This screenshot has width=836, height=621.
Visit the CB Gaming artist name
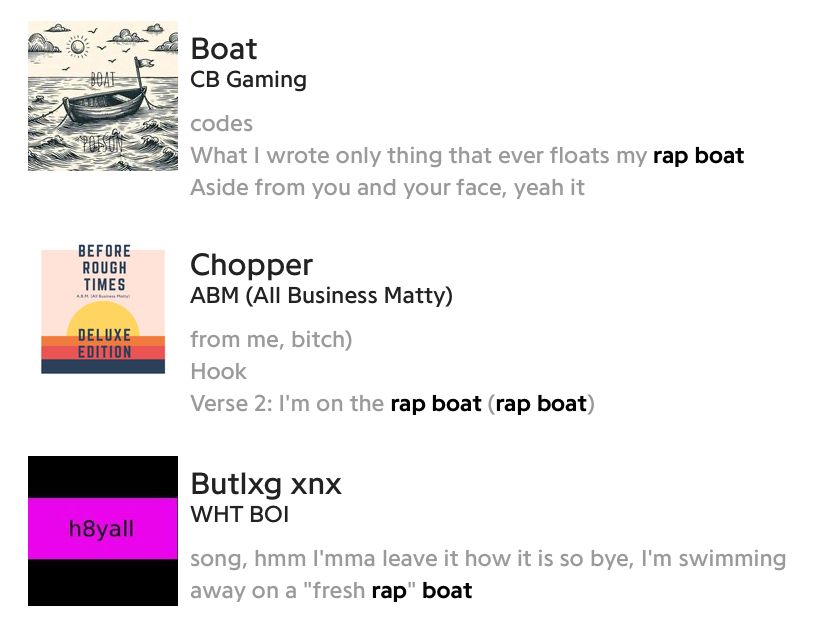point(248,80)
